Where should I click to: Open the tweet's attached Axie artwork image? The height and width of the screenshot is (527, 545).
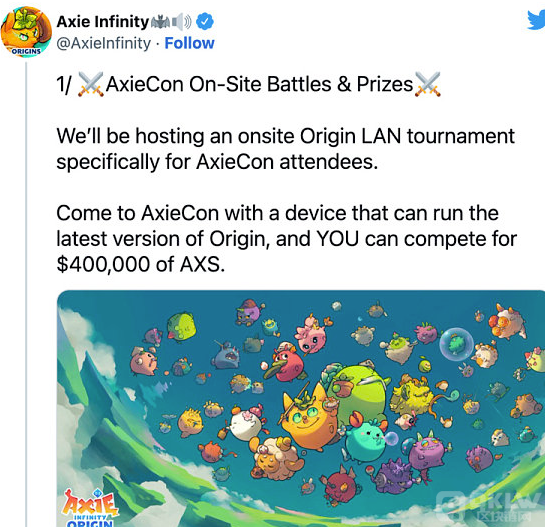click(301, 408)
